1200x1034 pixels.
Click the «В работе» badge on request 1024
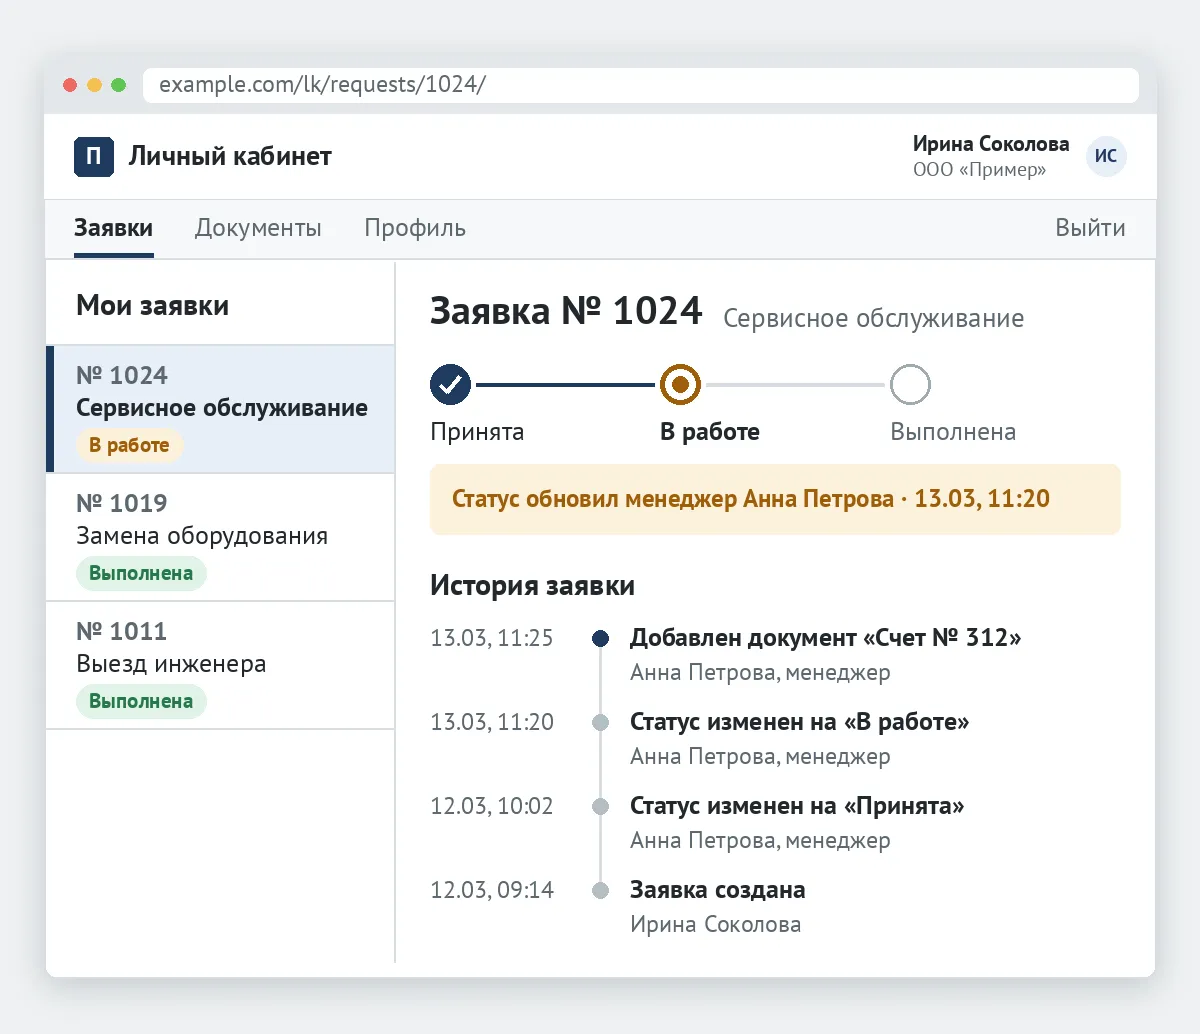129,445
